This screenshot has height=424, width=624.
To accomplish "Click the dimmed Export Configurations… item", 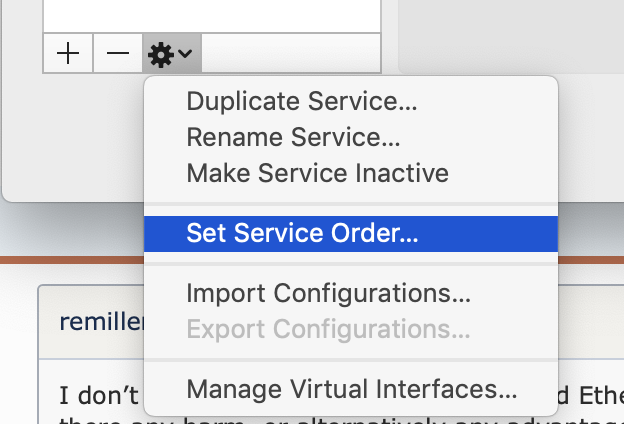I will [328, 329].
